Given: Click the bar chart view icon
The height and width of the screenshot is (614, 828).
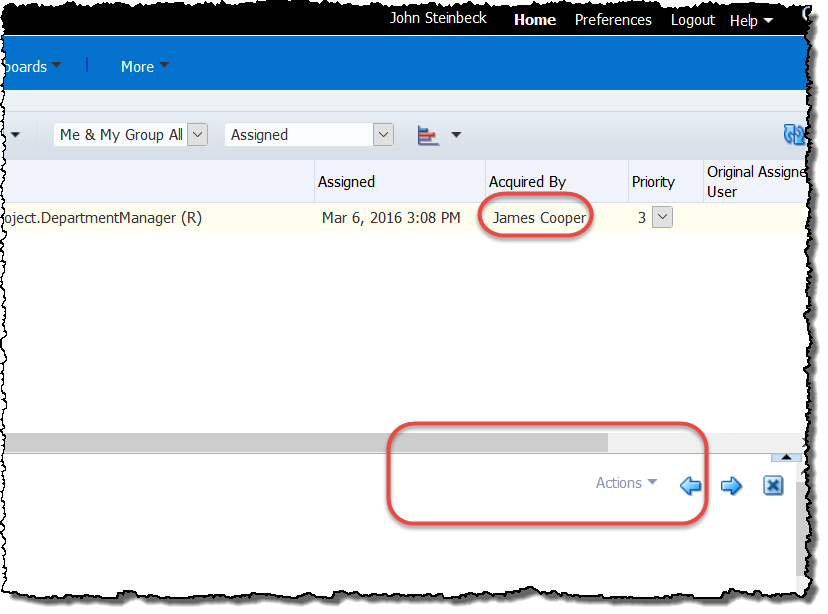Looking at the screenshot, I should pyautogui.click(x=429, y=135).
